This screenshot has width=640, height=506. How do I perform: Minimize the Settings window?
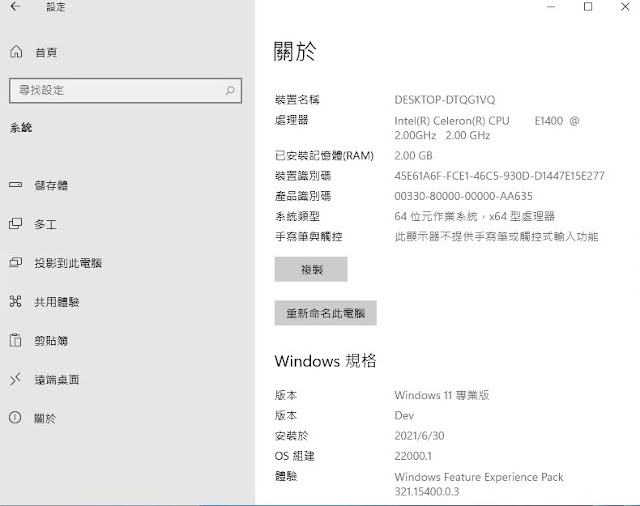(x=551, y=7)
